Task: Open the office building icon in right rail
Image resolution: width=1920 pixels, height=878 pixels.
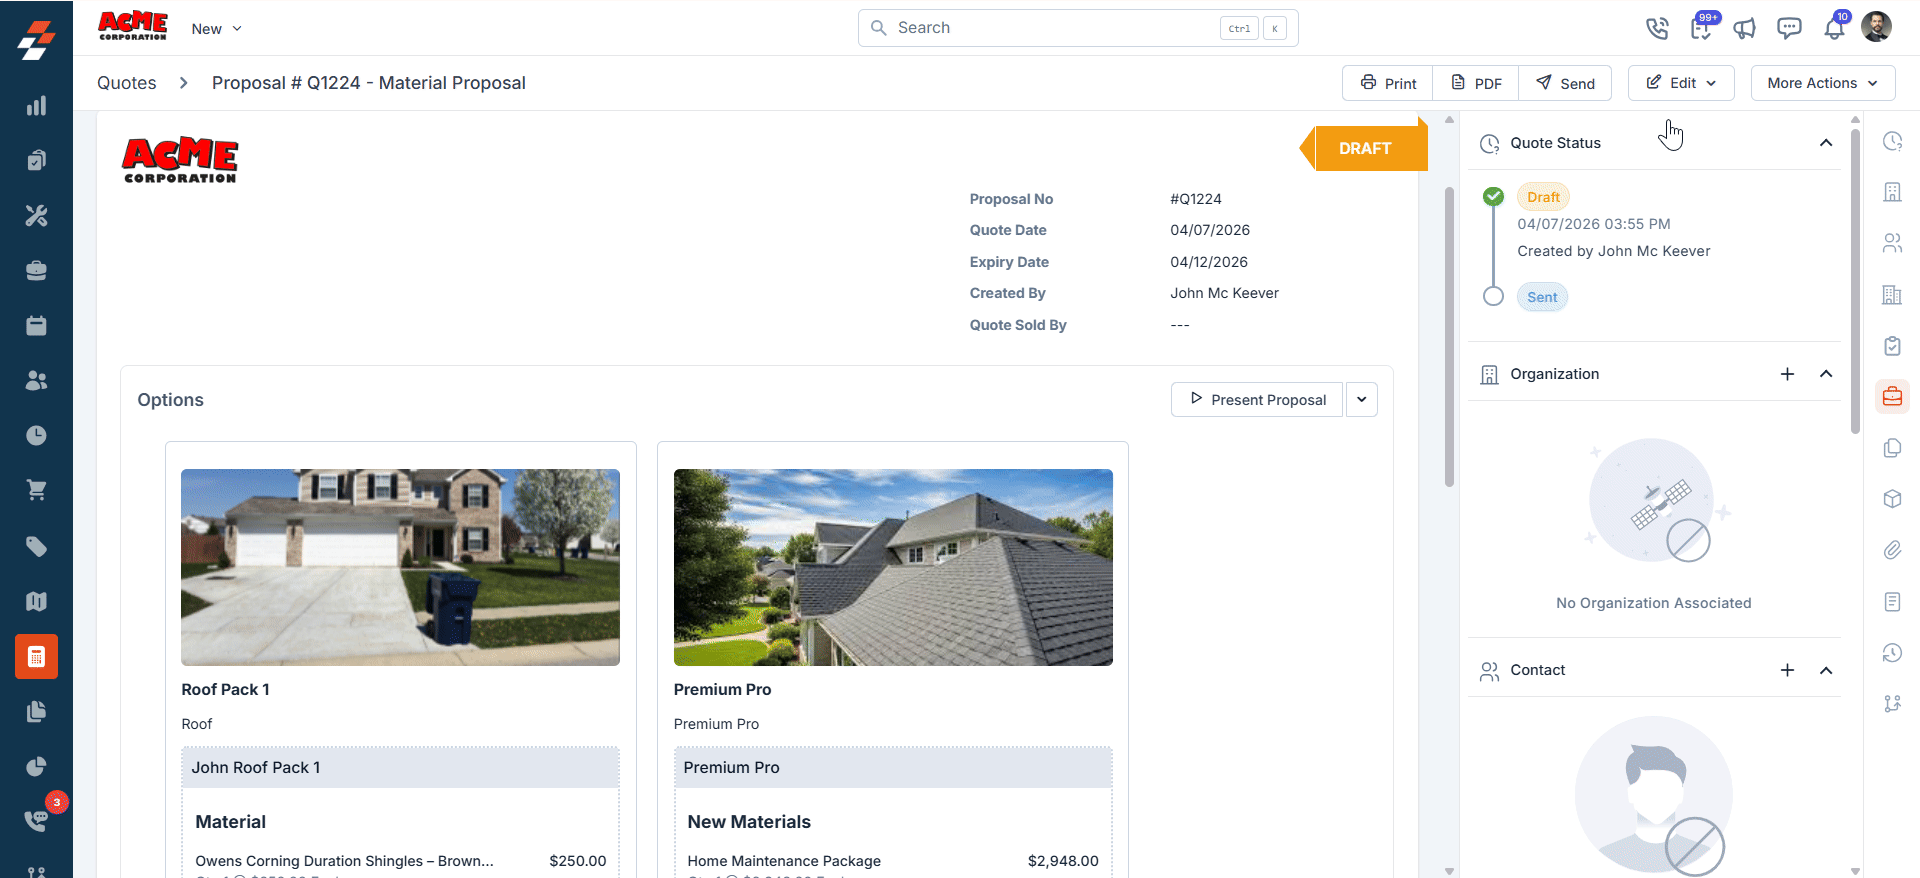Action: click(x=1892, y=295)
